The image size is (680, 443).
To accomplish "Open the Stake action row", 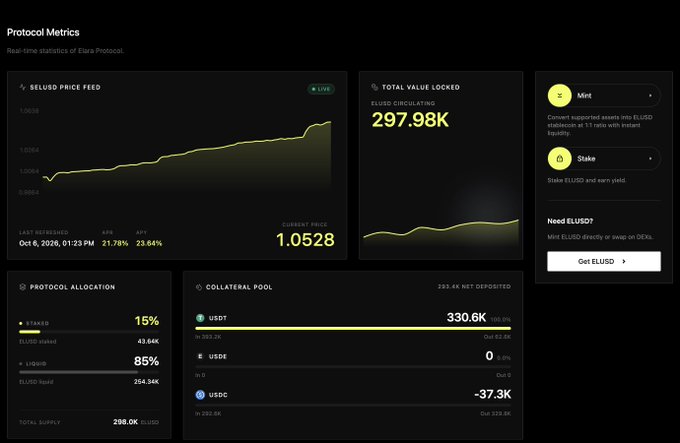I will [x=604, y=159].
